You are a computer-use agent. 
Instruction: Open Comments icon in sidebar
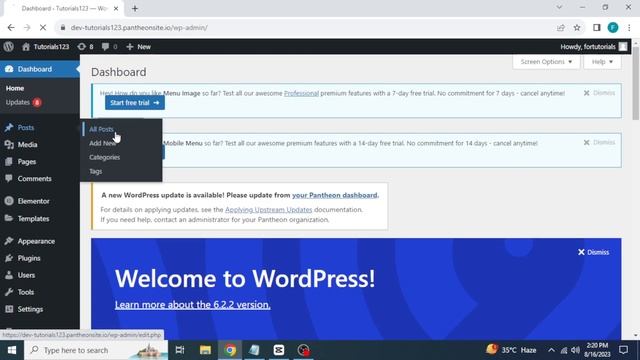(x=9, y=178)
